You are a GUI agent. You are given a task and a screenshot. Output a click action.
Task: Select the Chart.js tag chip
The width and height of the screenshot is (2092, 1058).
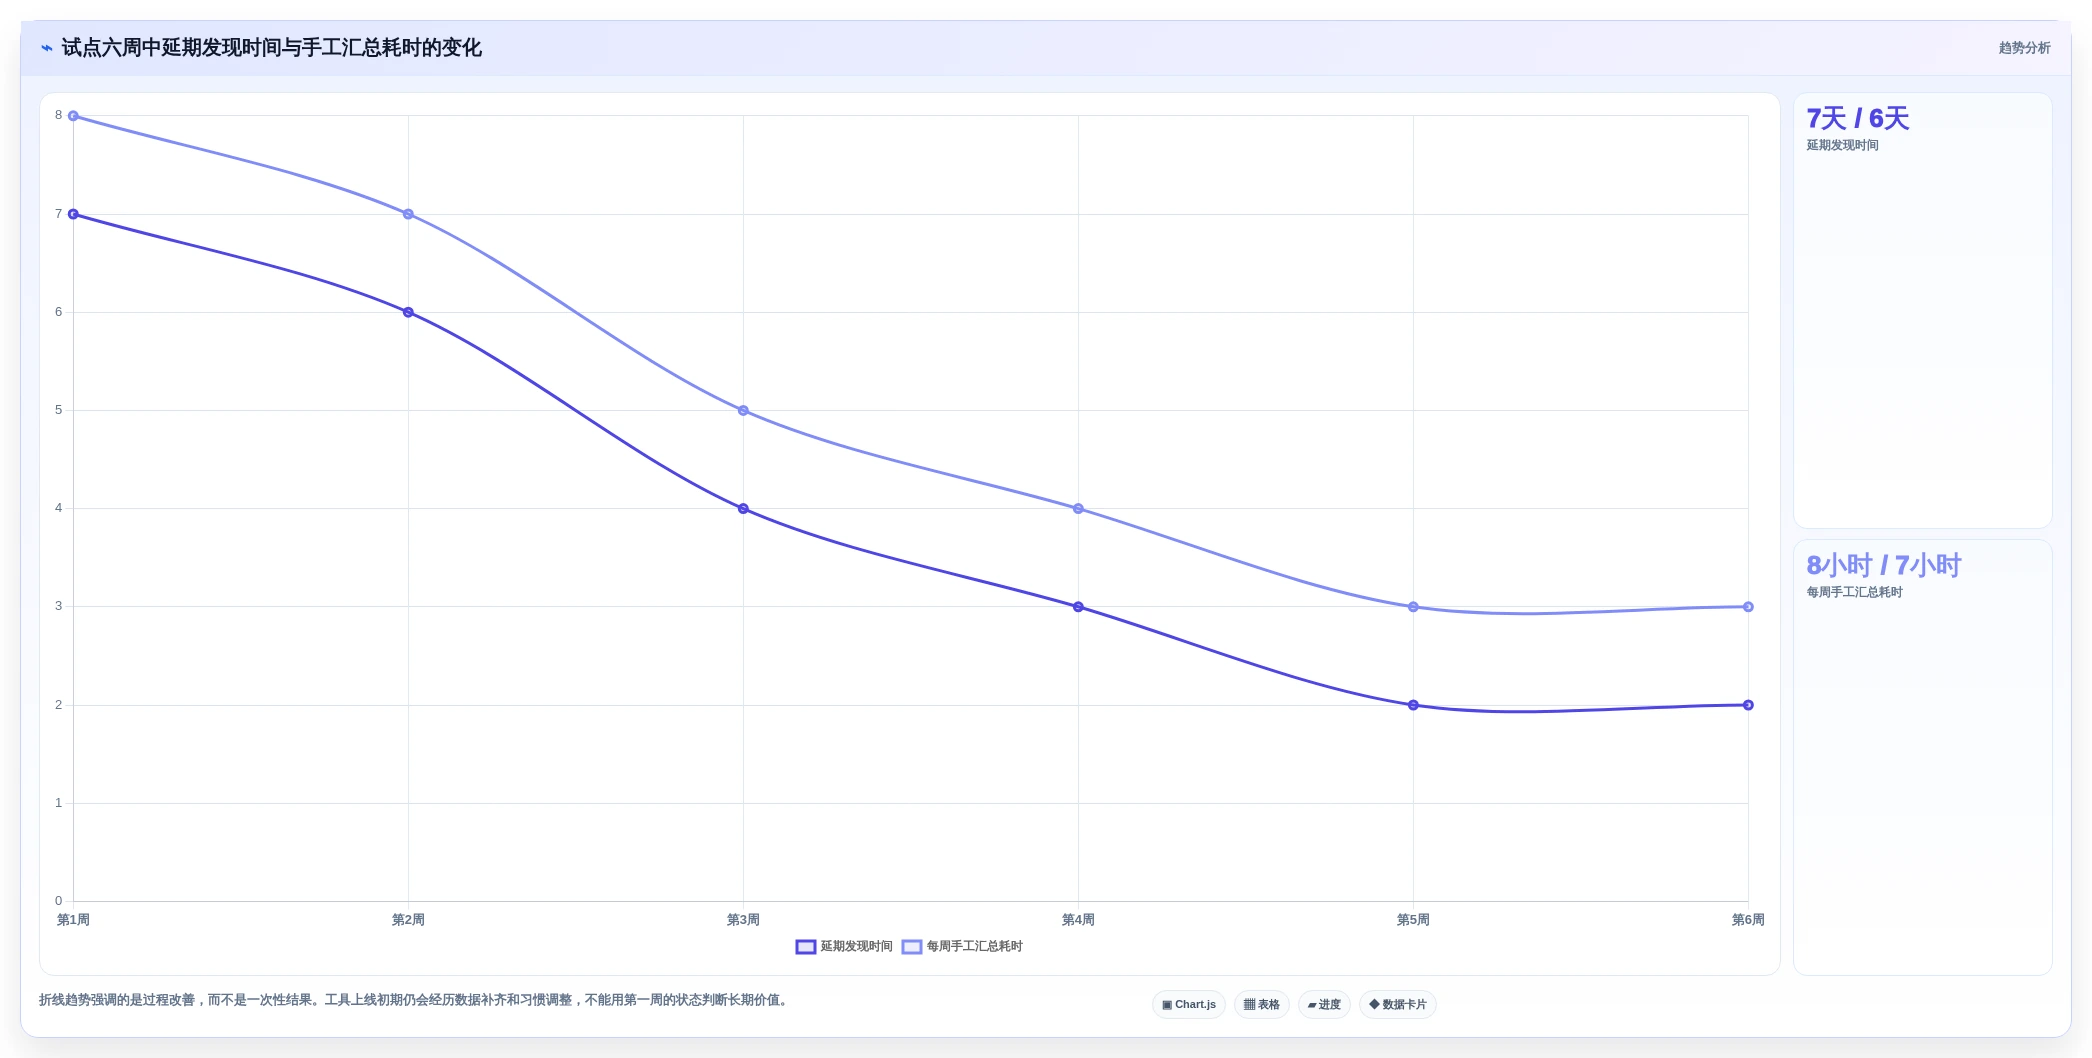tap(1189, 1005)
